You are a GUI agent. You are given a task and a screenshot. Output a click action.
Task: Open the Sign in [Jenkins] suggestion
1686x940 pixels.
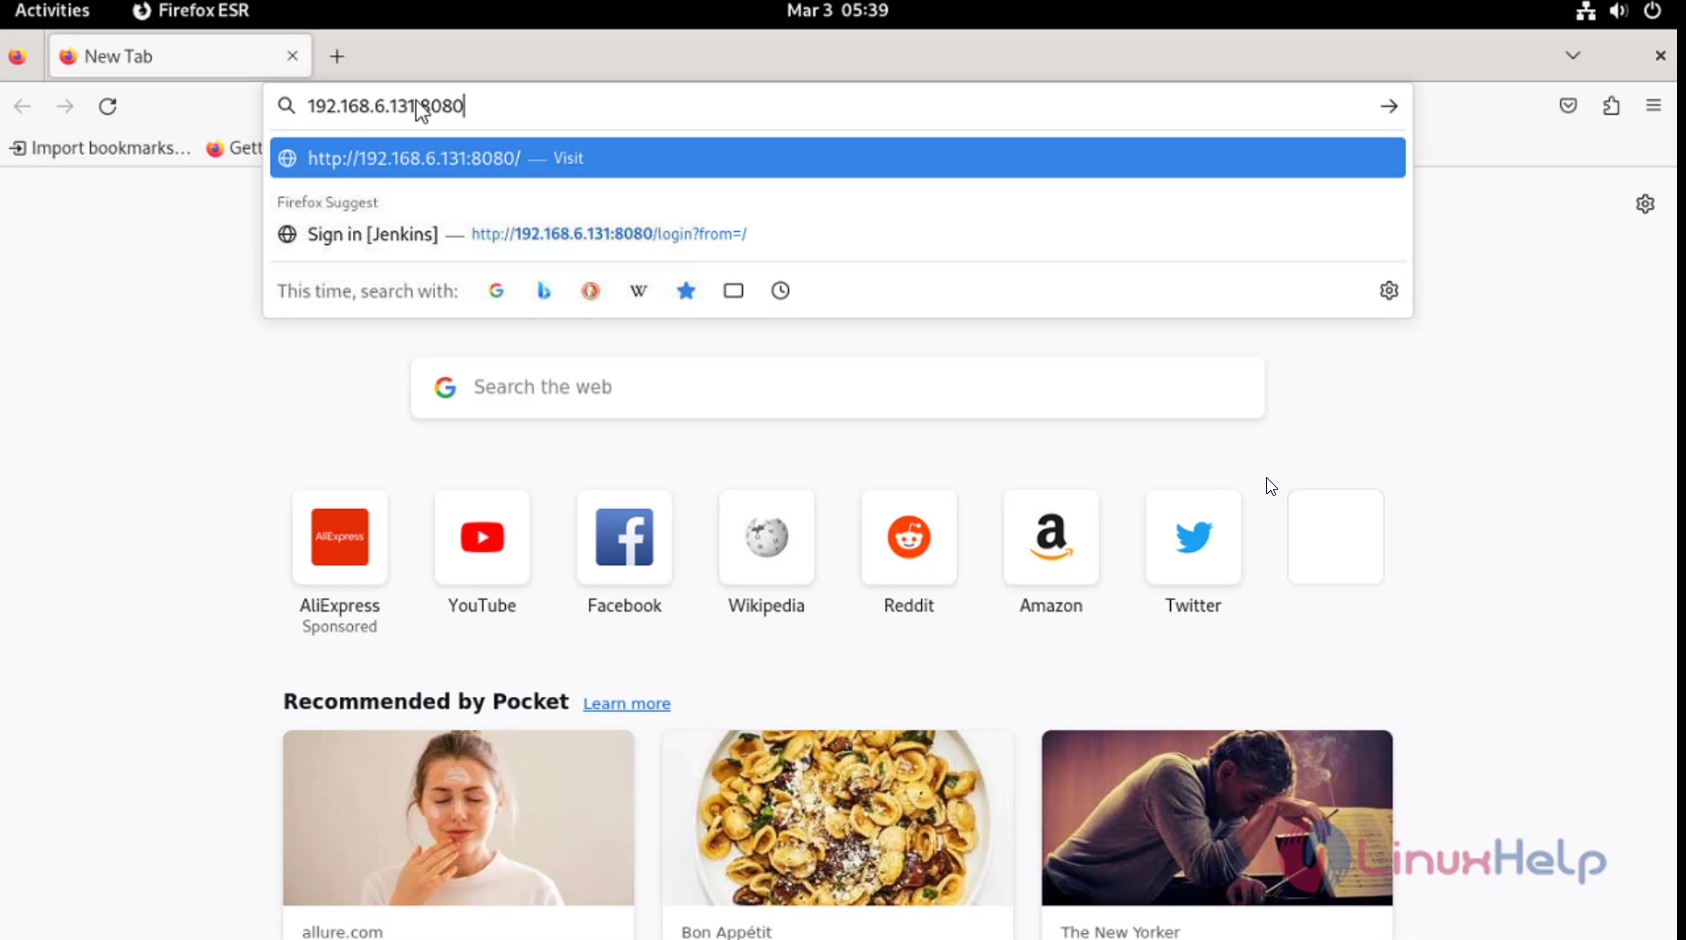point(838,234)
